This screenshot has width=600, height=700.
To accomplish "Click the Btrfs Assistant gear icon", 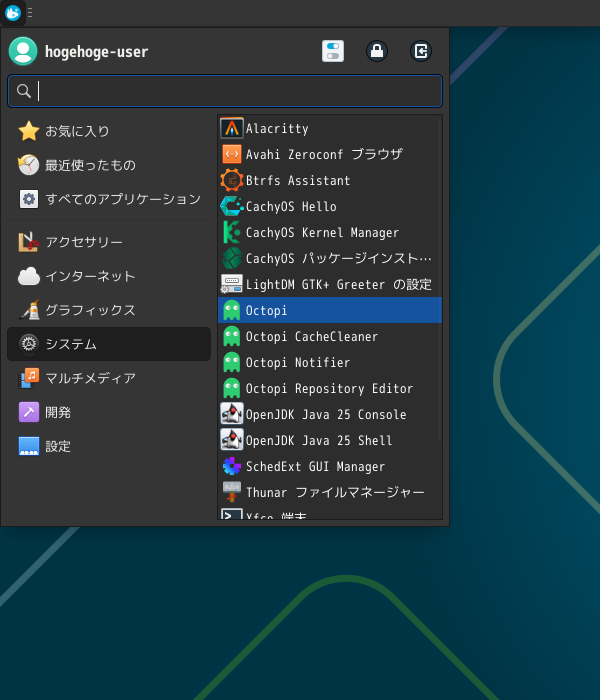I will [x=232, y=180].
